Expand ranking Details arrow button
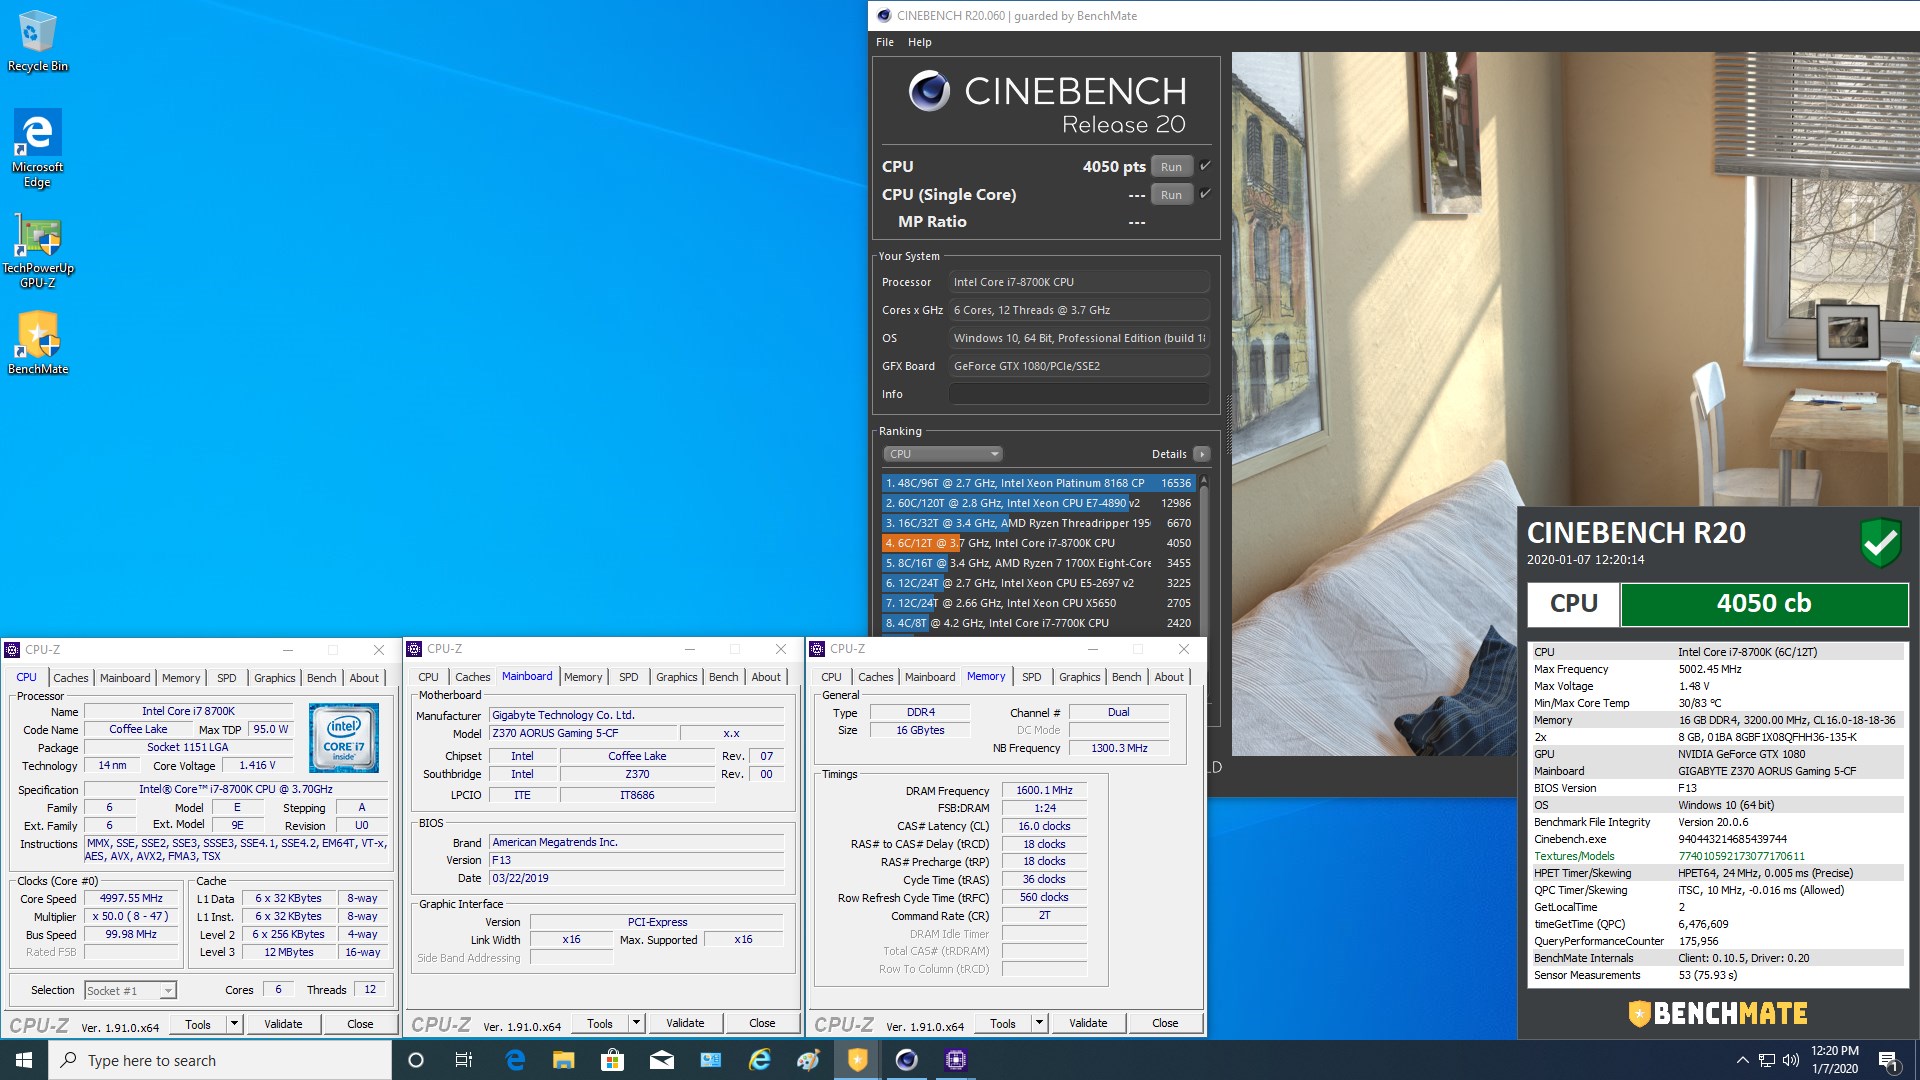The width and height of the screenshot is (1920, 1080). click(x=1202, y=454)
